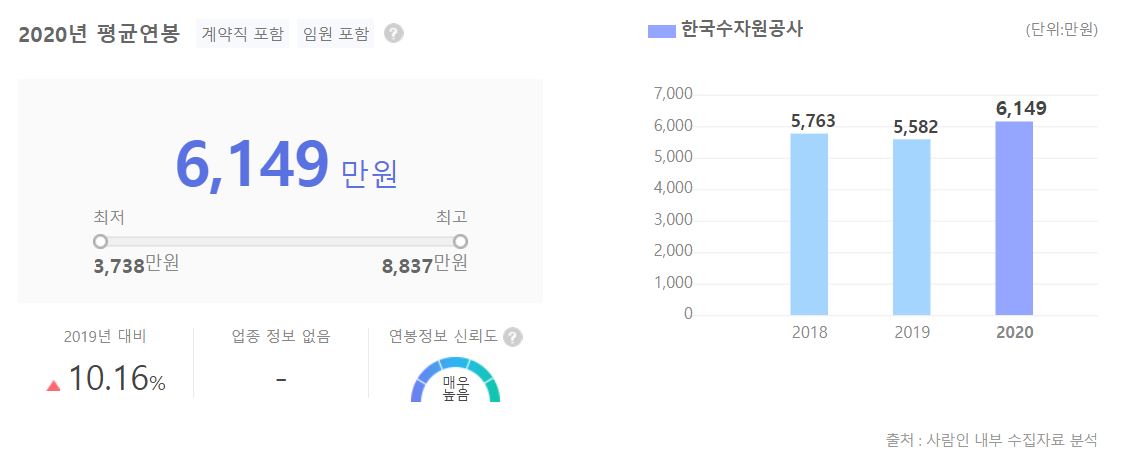The height and width of the screenshot is (472, 1121).
Task: Click the 연봉정보 신뢰도 label
Action: pos(443,336)
